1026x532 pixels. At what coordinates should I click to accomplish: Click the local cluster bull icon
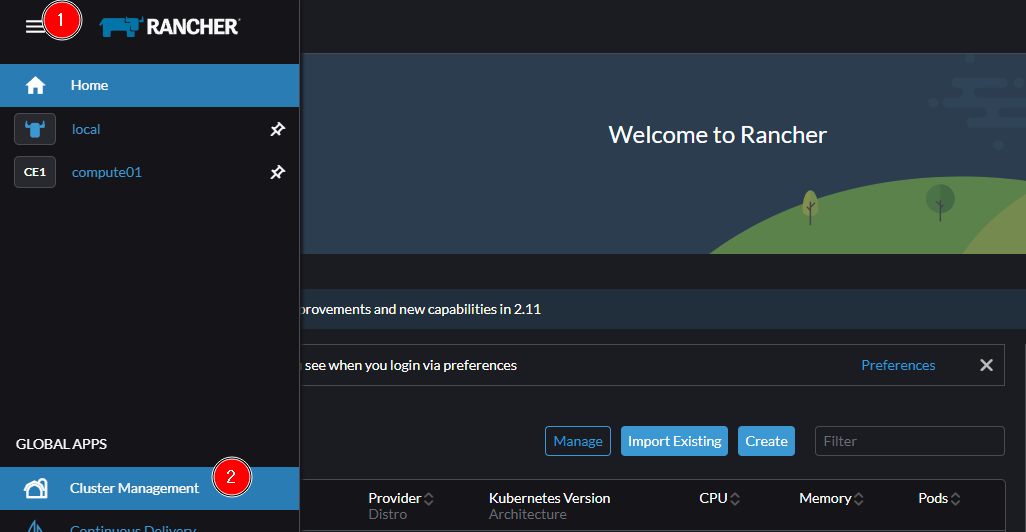[x=35, y=129]
